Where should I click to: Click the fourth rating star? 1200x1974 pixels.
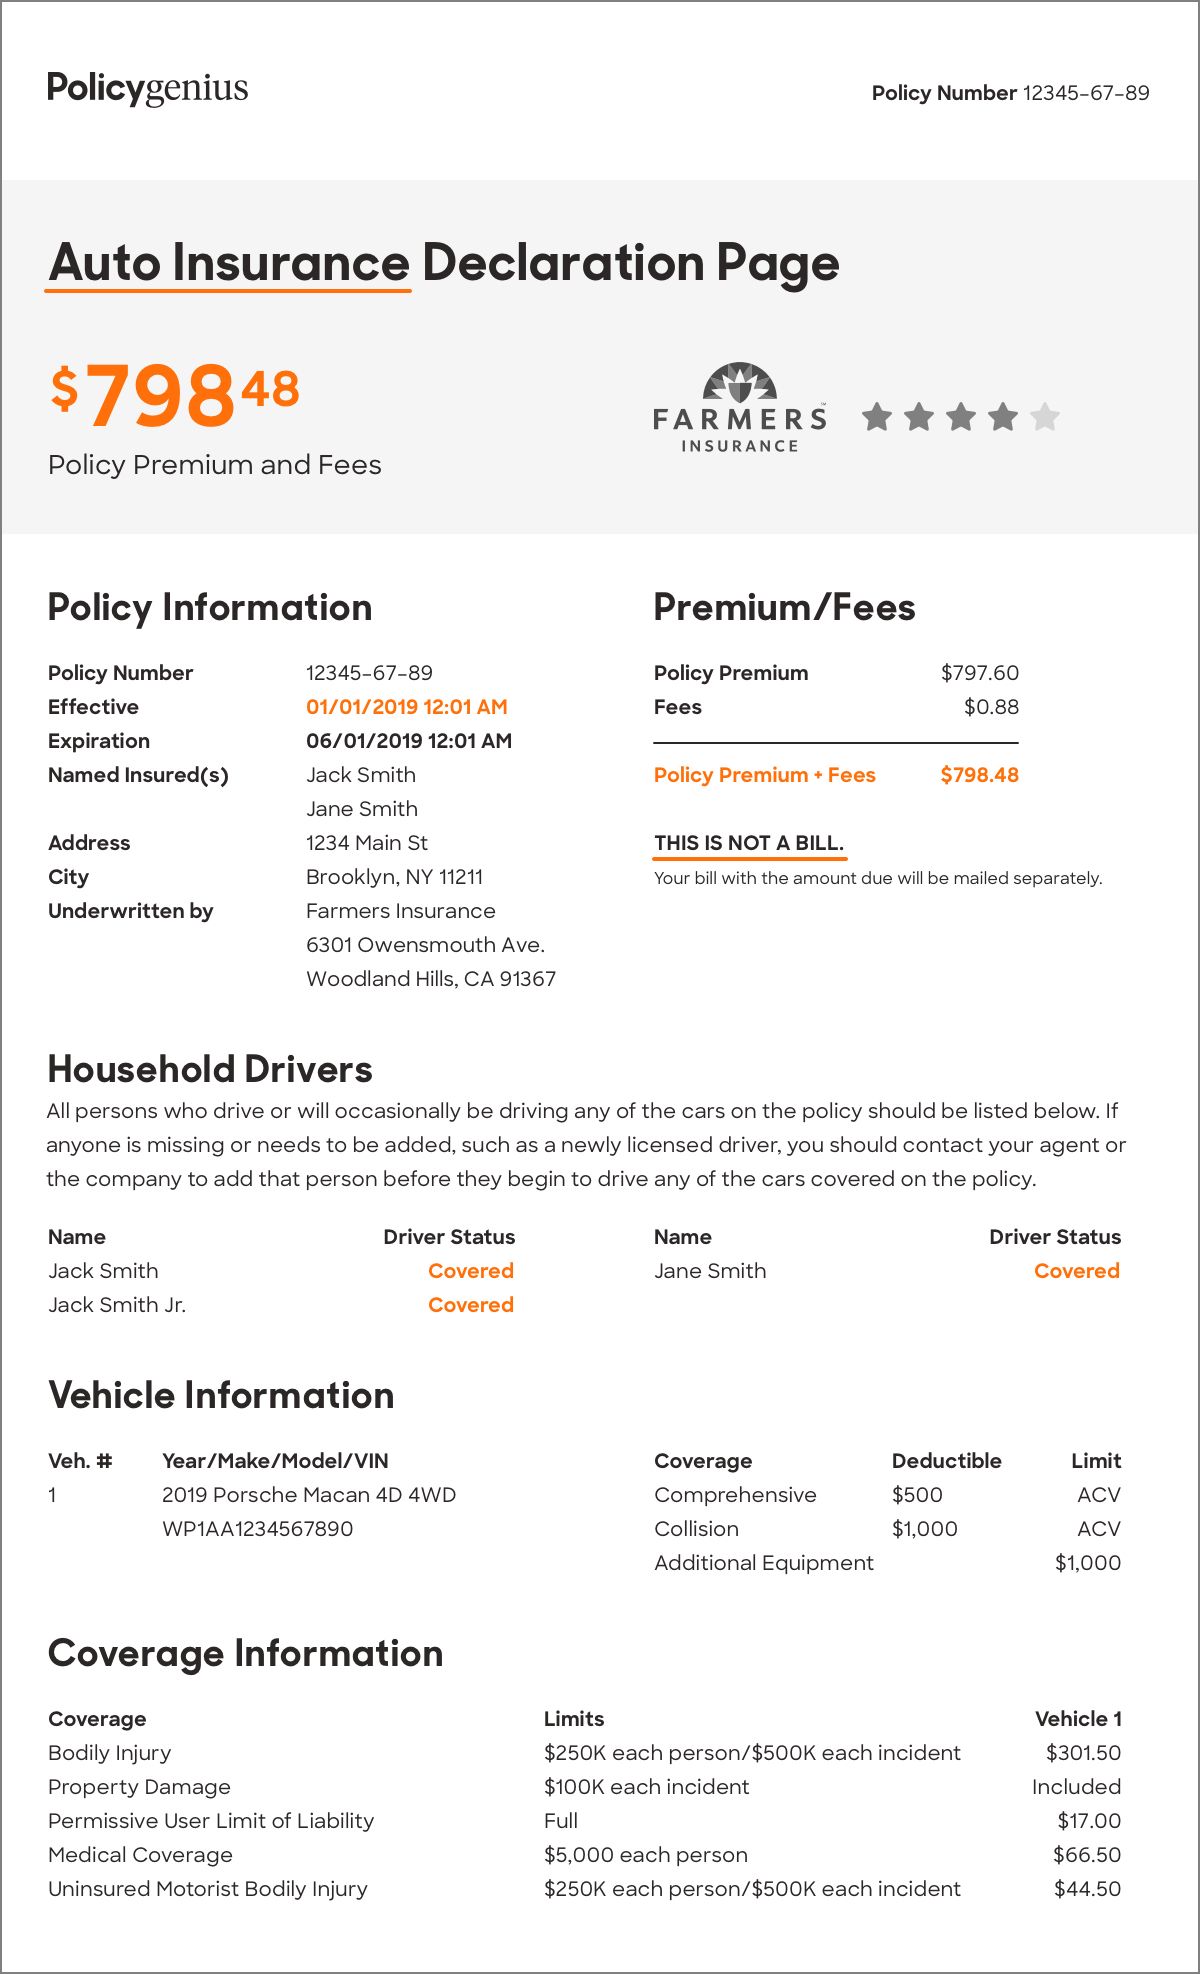coord(1003,416)
